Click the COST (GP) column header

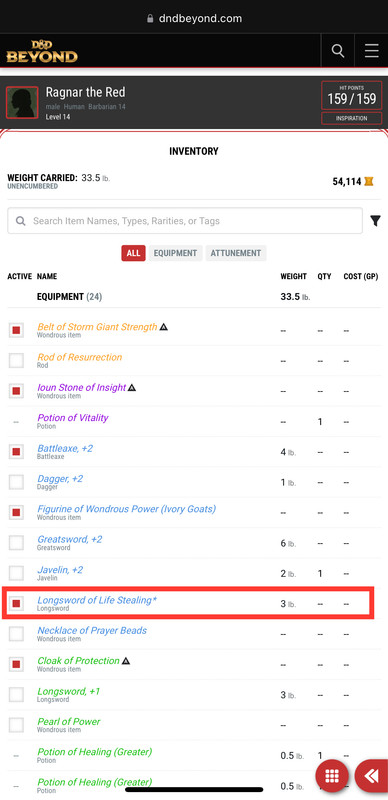[x=361, y=277]
